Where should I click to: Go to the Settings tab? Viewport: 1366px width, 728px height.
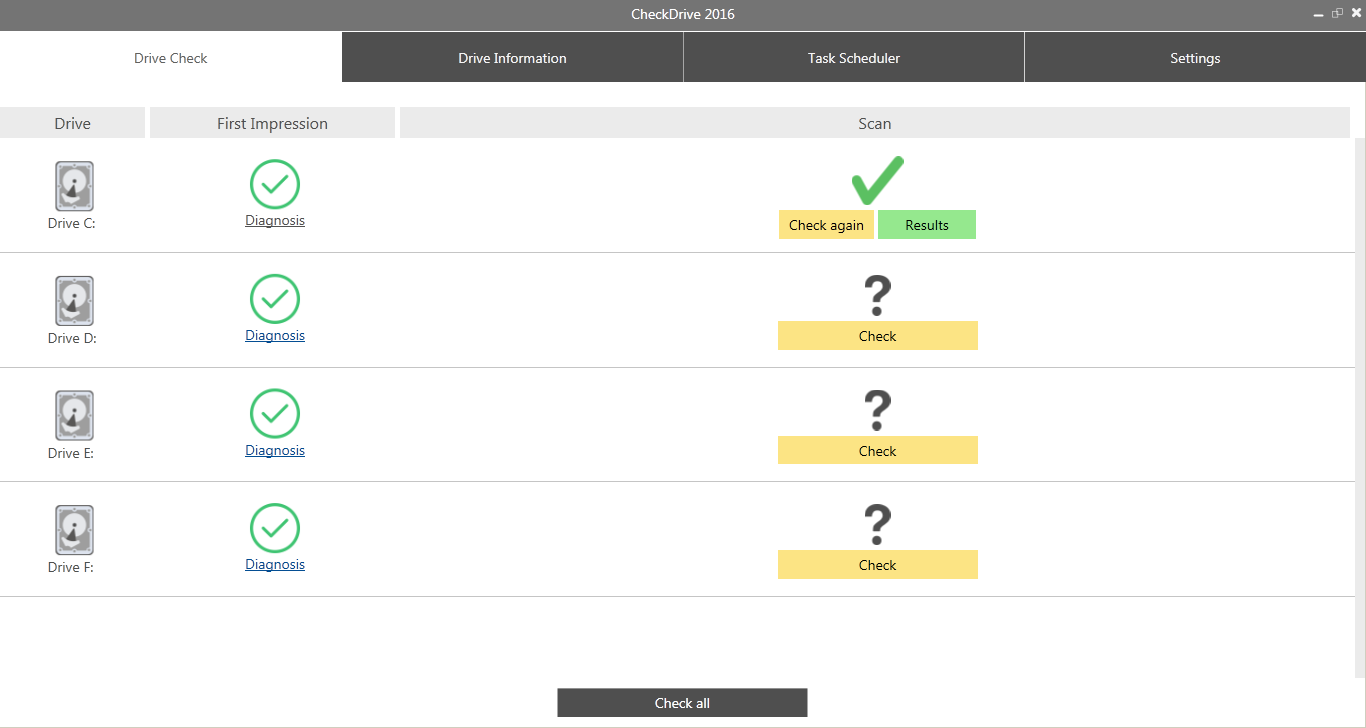click(1195, 58)
